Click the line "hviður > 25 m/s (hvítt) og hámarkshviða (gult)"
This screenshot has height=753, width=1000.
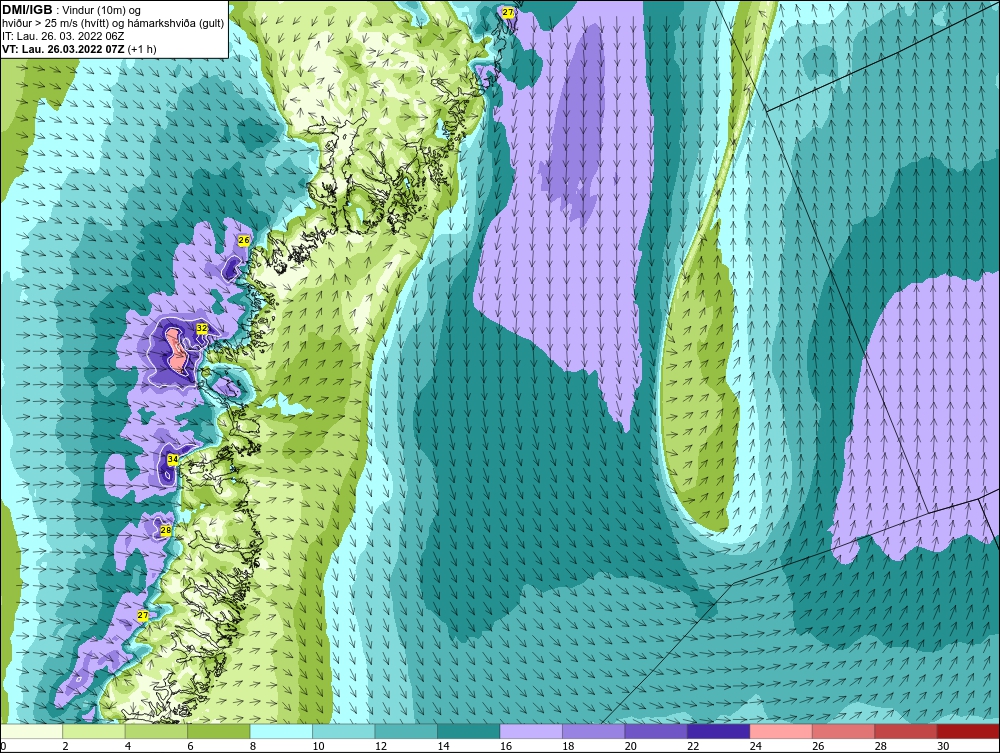click(113, 24)
